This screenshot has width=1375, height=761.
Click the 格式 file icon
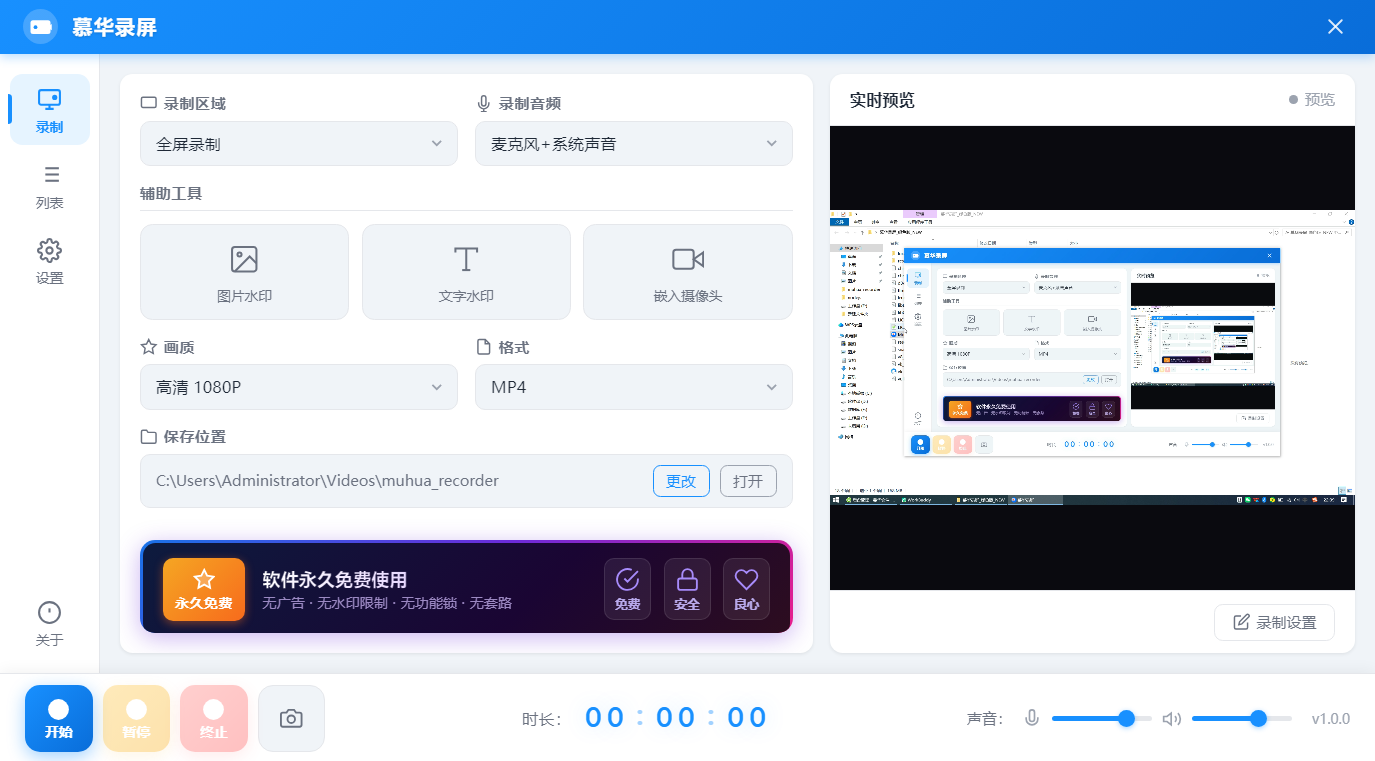483,347
